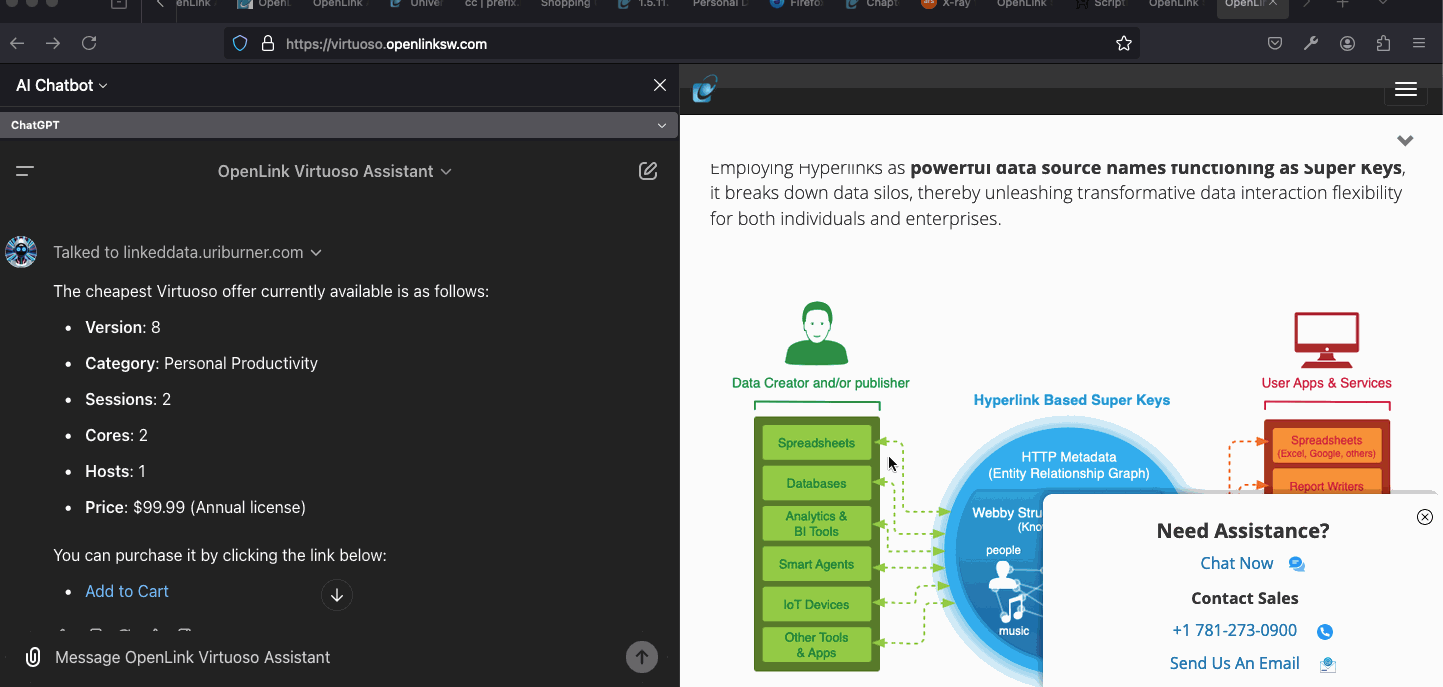The height and width of the screenshot is (687, 1443).
Task: Click the Data Creator person icon
Action: pos(816,334)
